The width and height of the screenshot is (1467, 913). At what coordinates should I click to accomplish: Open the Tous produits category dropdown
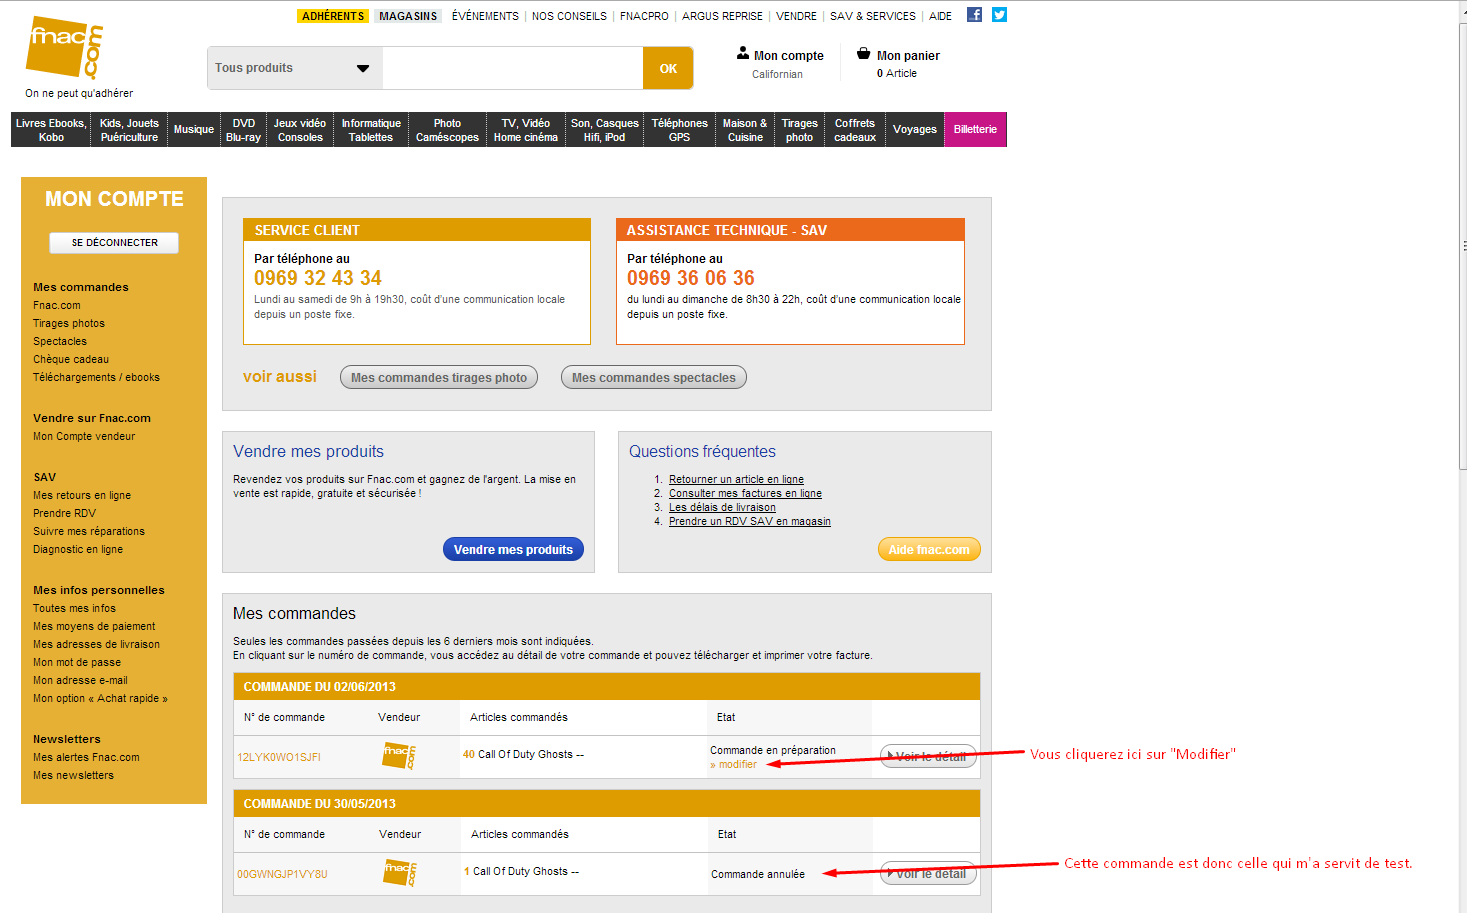click(295, 68)
